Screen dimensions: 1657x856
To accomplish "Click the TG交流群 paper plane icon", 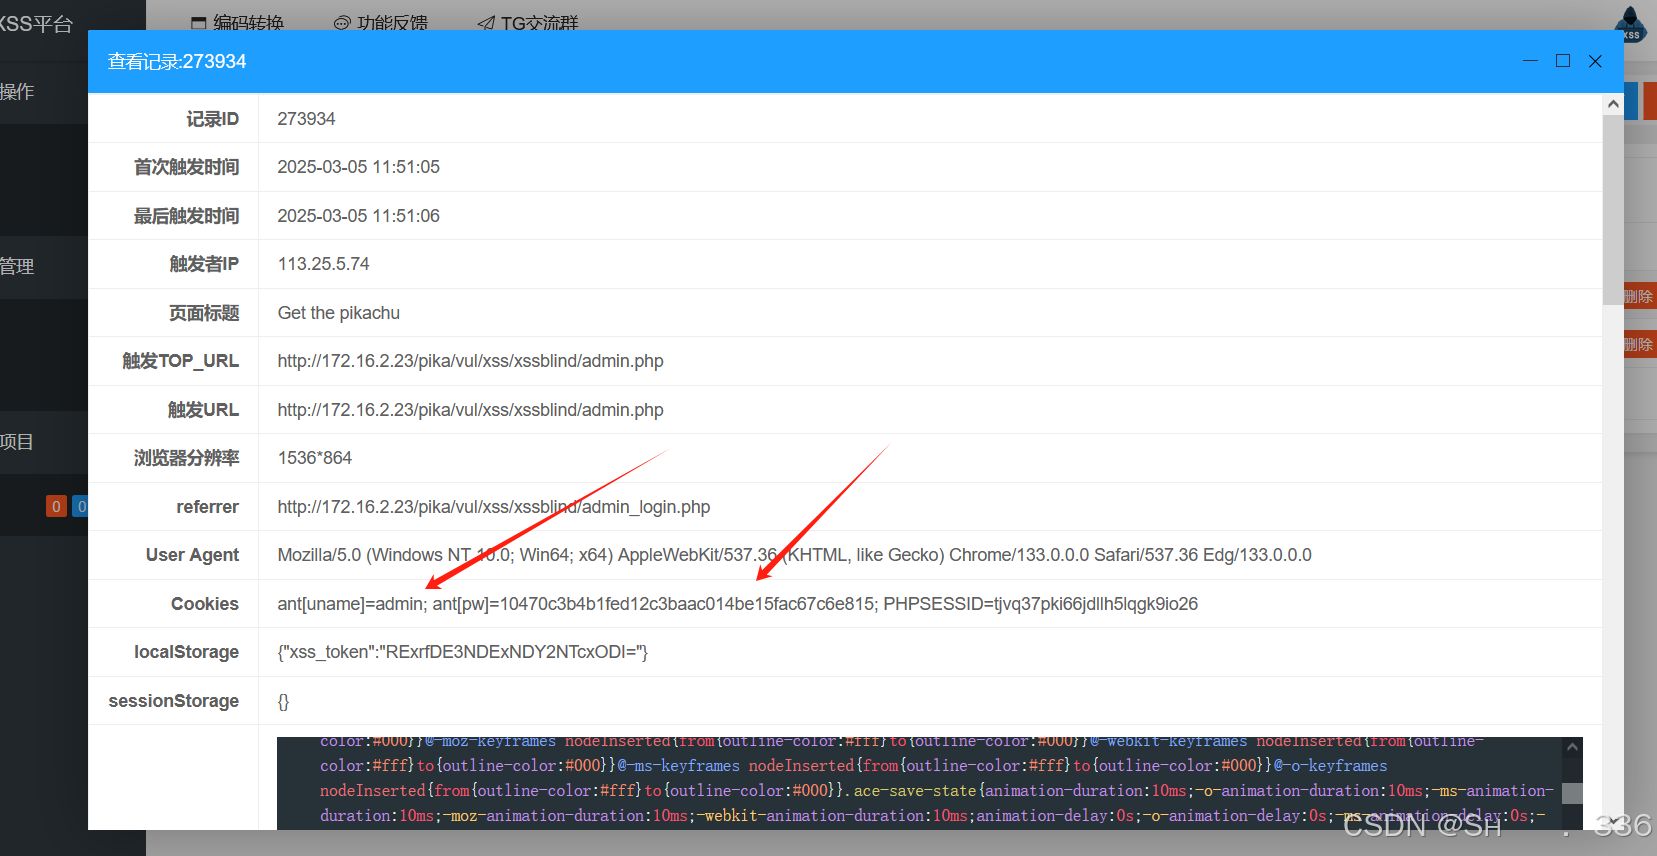I will click(486, 23).
